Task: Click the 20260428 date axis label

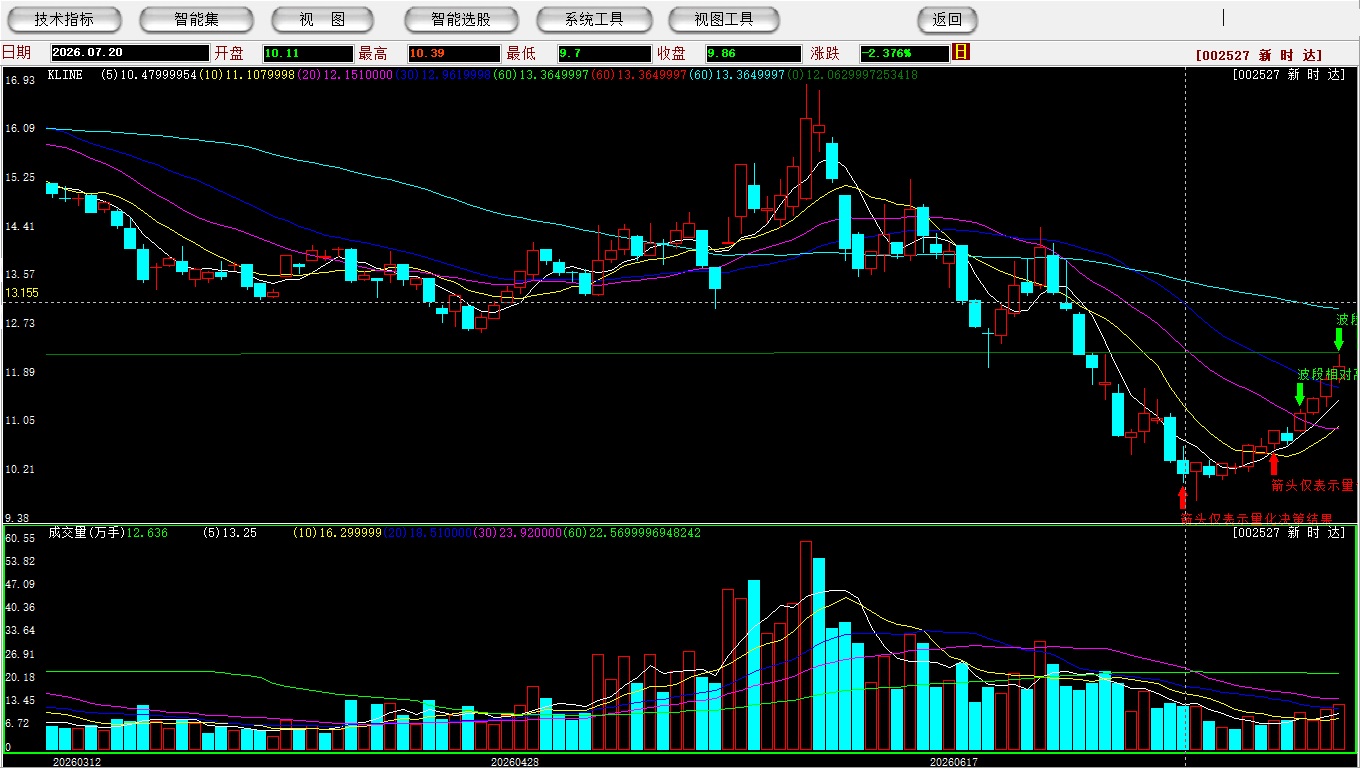Action: click(x=515, y=761)
